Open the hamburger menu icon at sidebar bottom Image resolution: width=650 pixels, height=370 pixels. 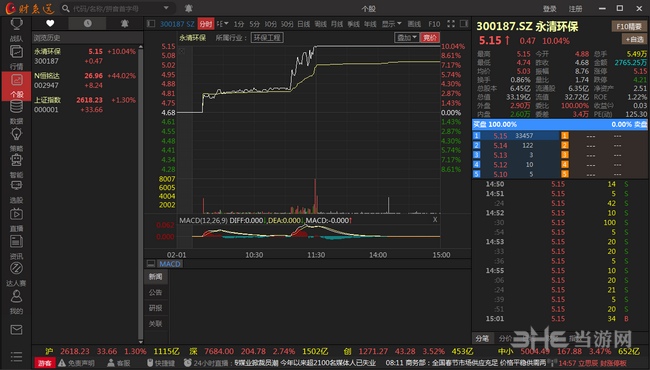coord(16,356)
